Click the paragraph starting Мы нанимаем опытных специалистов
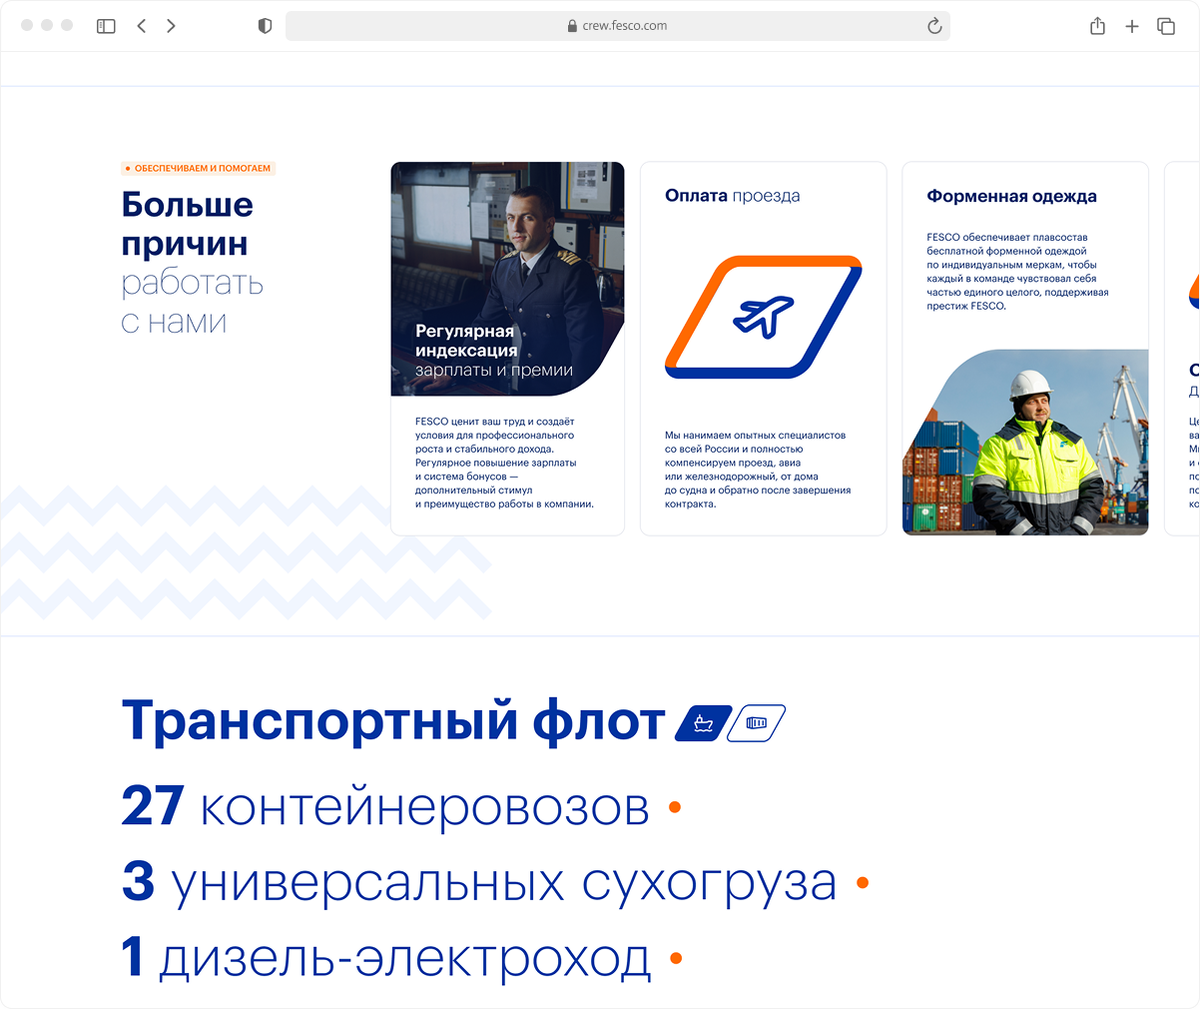Image resolution: width=1200 pixels, height=1009 pixels. (x=758, y=470)
